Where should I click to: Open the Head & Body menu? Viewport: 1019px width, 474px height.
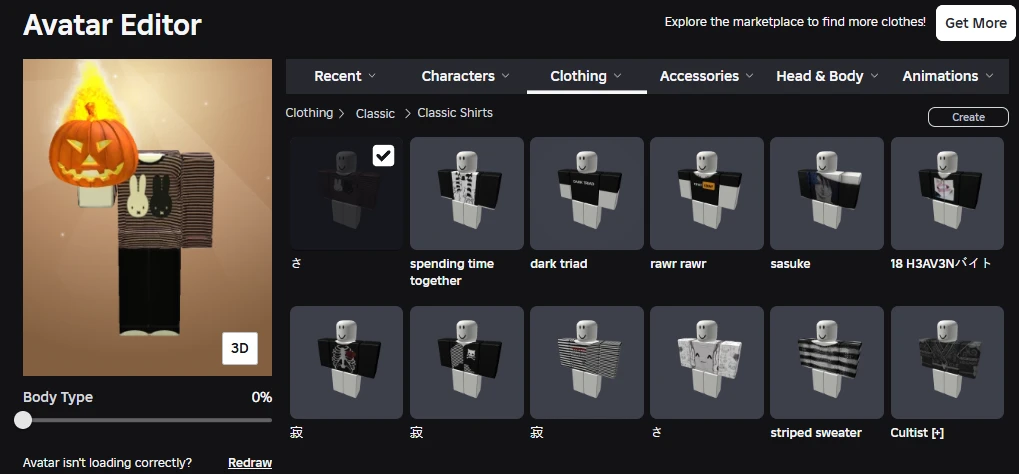(827, 76)
